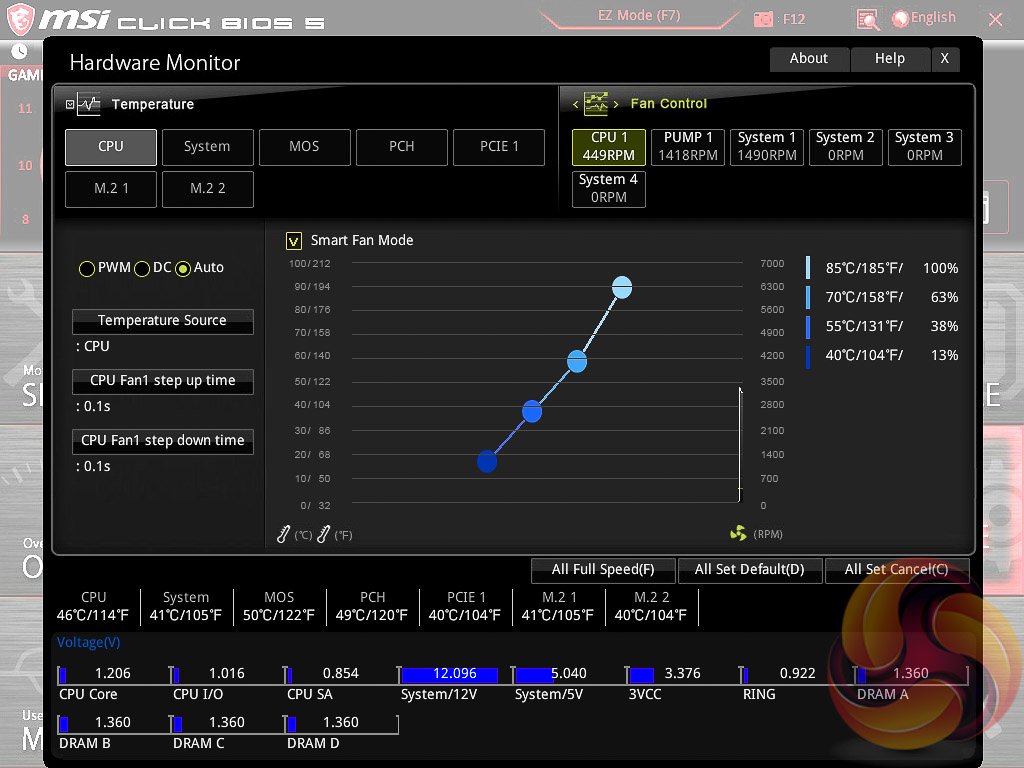
Task: Click the screenshot camera F12 icon
Action: [x=763, y=20]
